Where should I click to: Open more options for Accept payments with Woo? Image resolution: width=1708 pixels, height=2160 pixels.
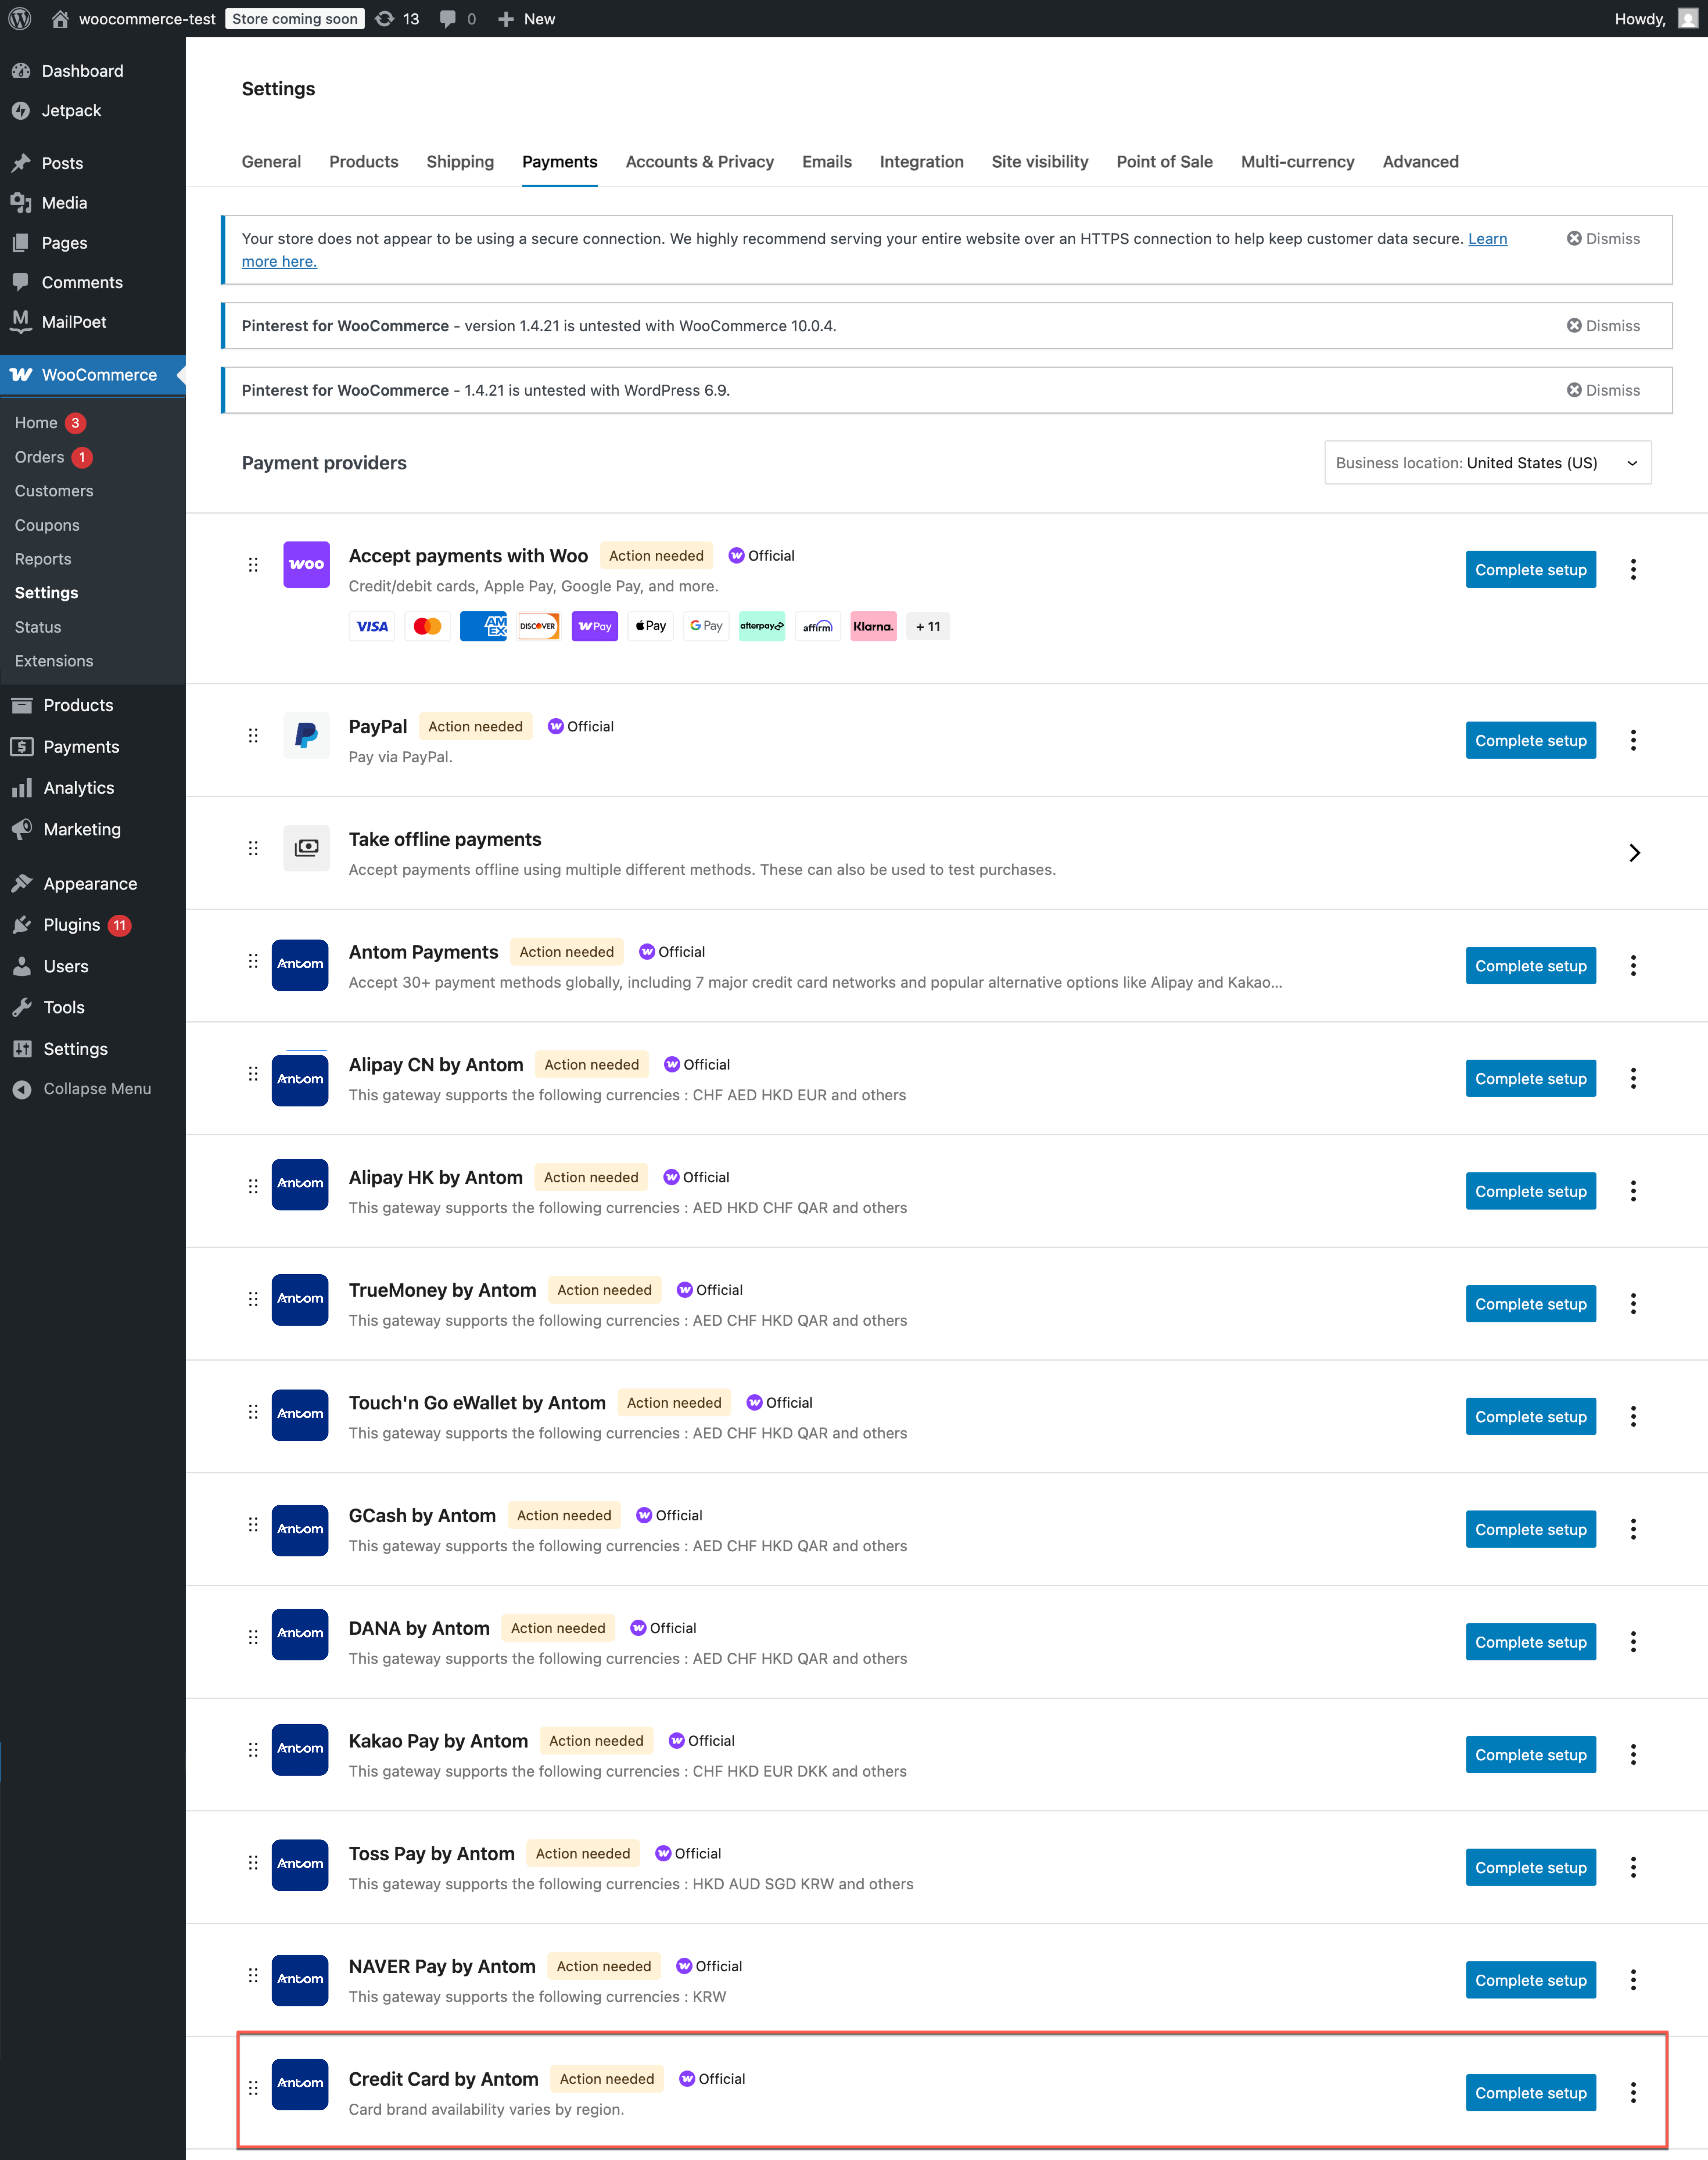click(1633, 570)
